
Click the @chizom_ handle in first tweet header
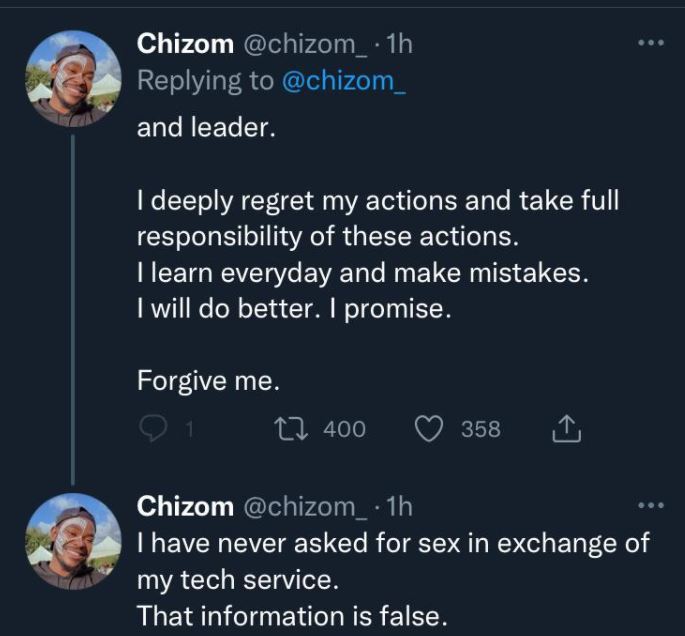coord(304,44)
